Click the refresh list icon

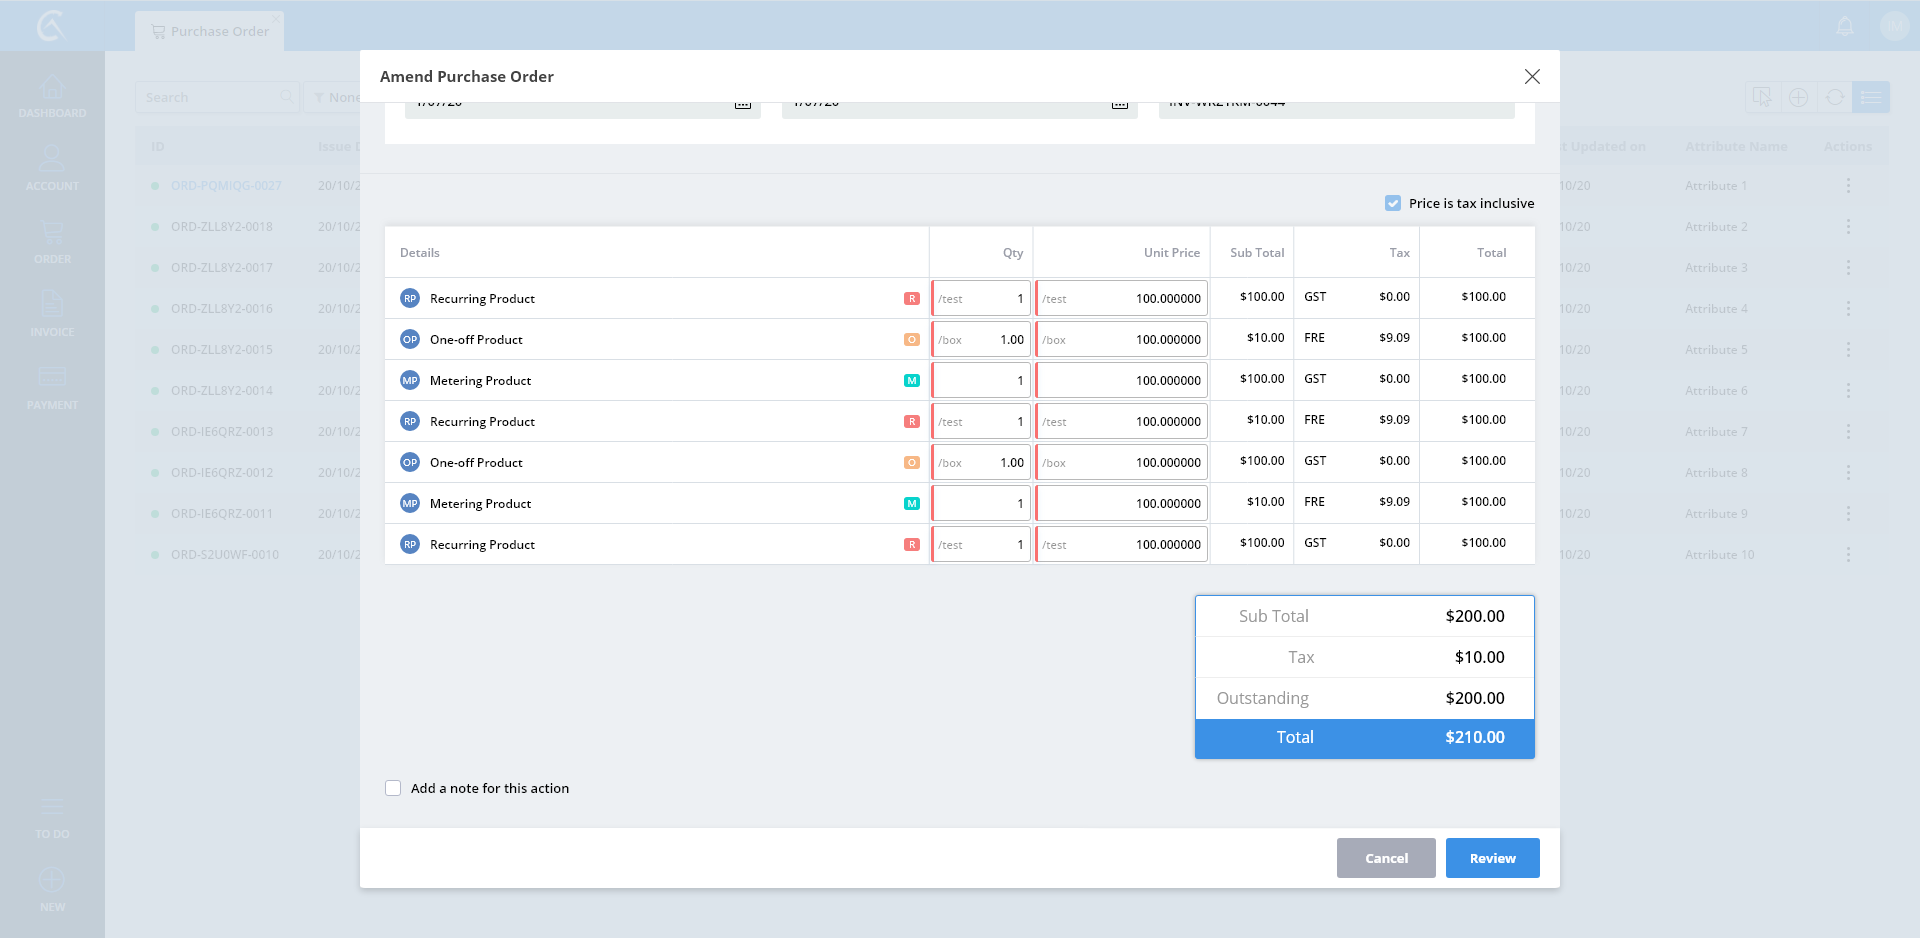coord(1834,97)
